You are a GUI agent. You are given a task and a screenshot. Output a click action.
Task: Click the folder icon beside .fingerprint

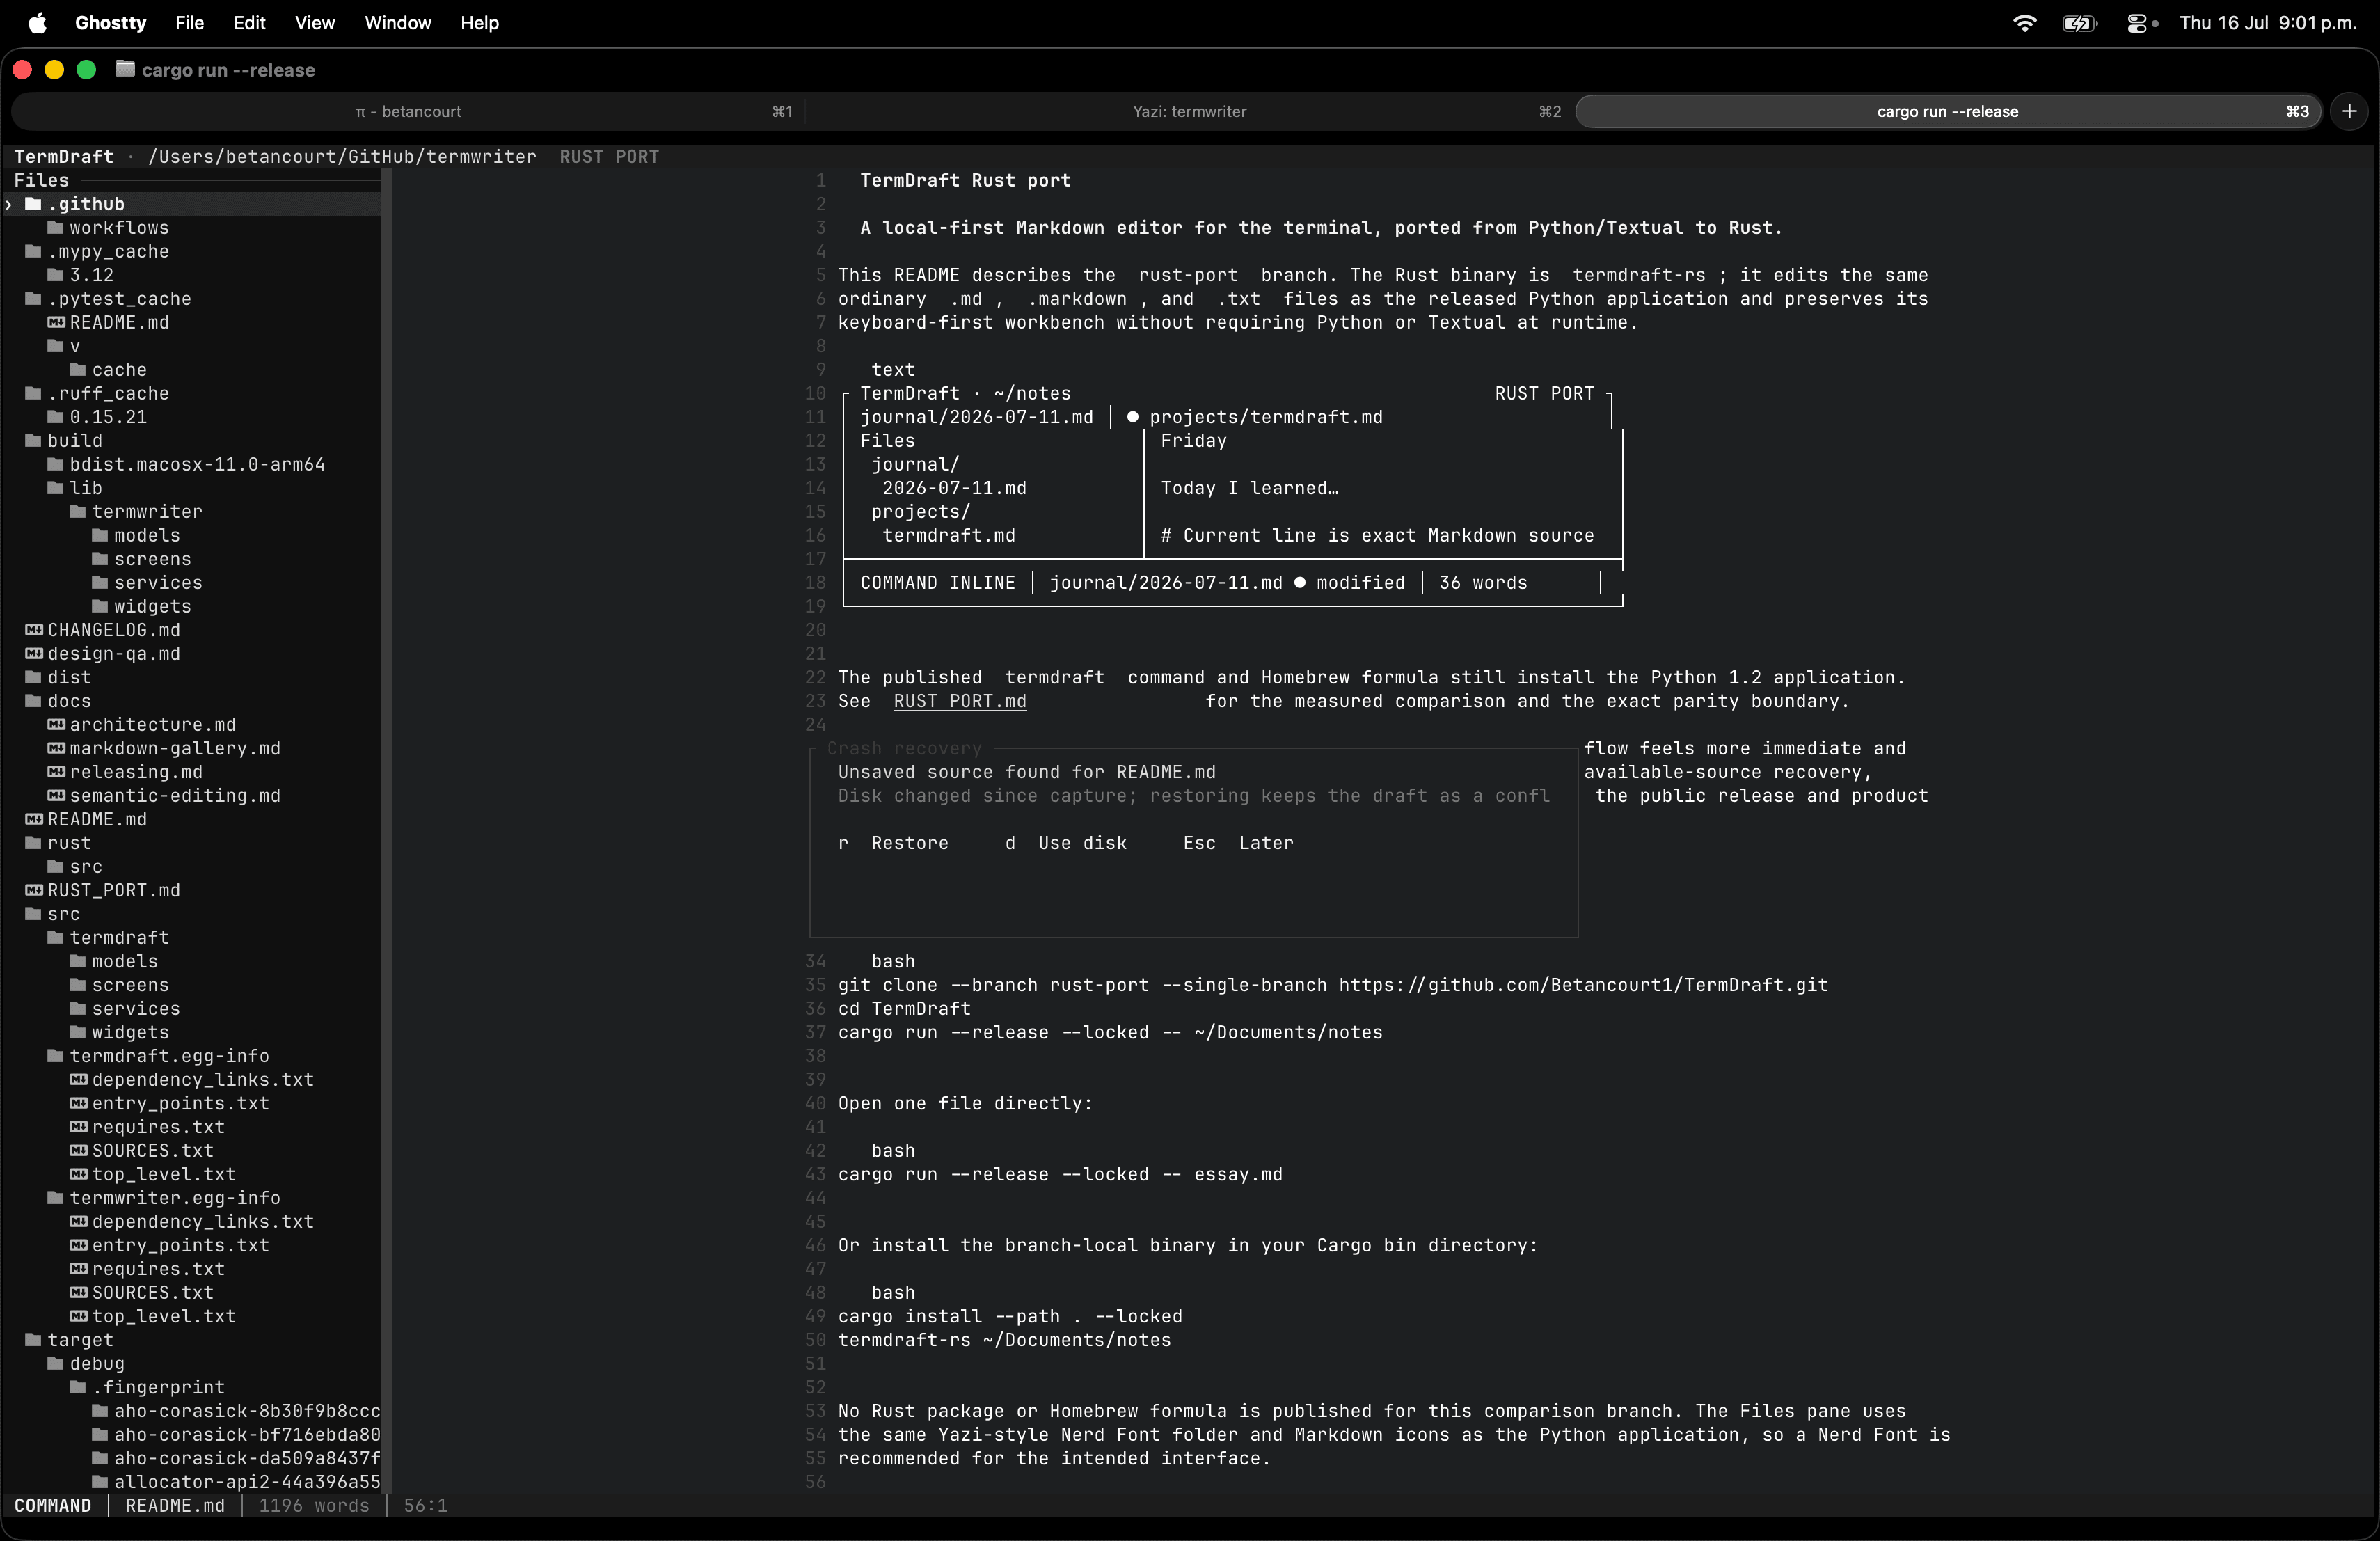(x=78, y=1387)
